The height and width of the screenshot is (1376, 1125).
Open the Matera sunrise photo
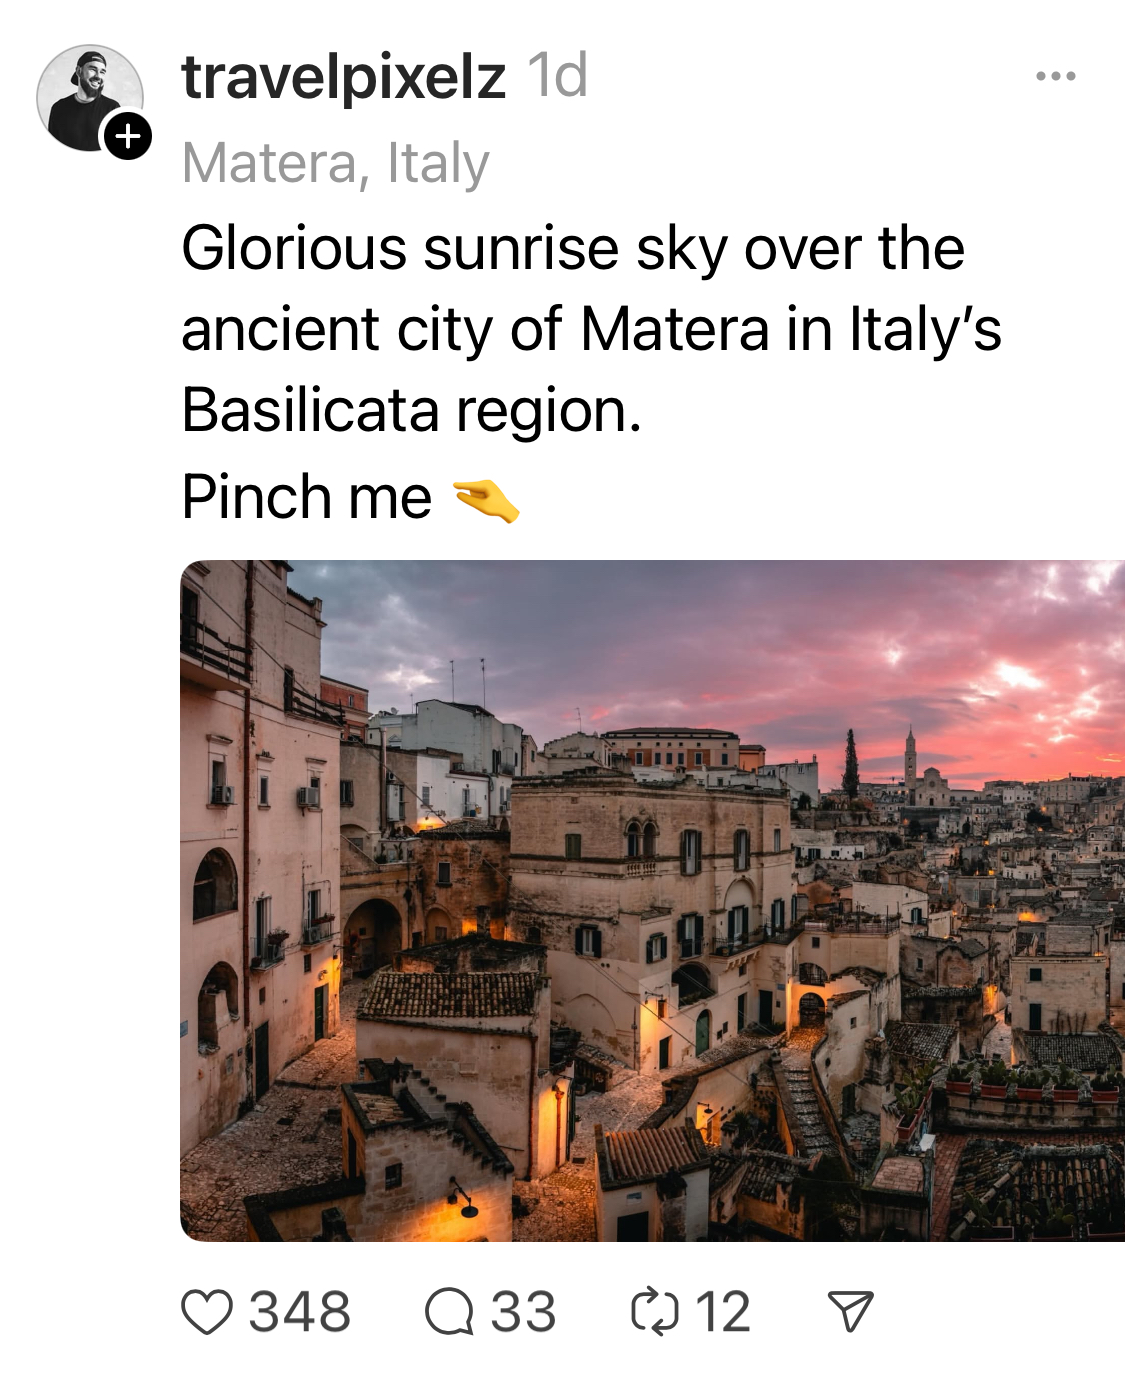[652, 900]
